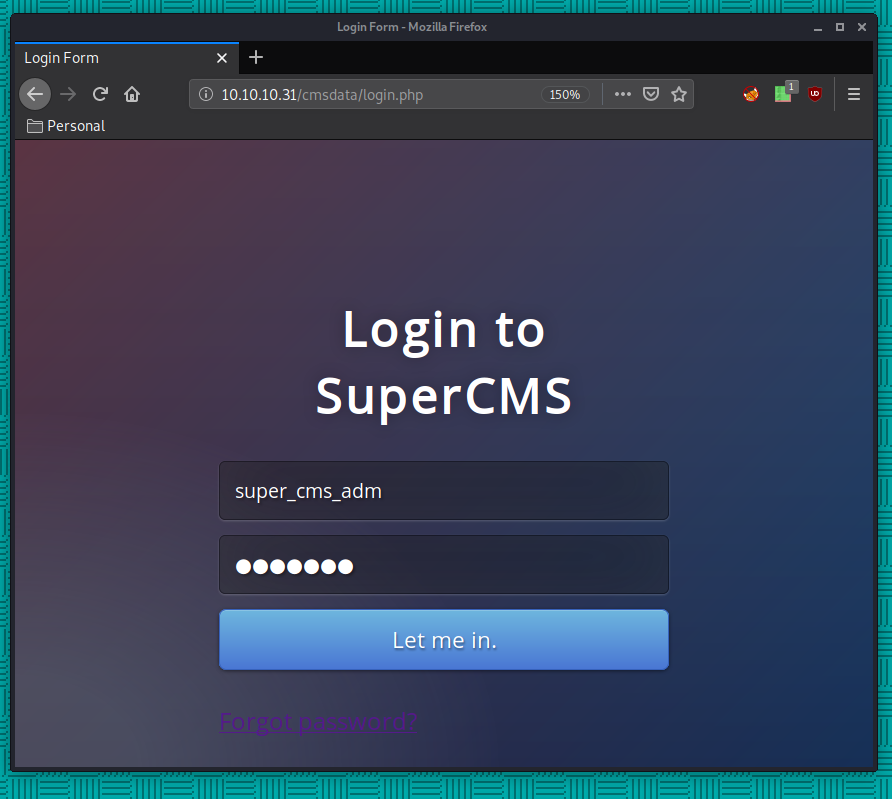Close the Firefox window

[862, 27]
